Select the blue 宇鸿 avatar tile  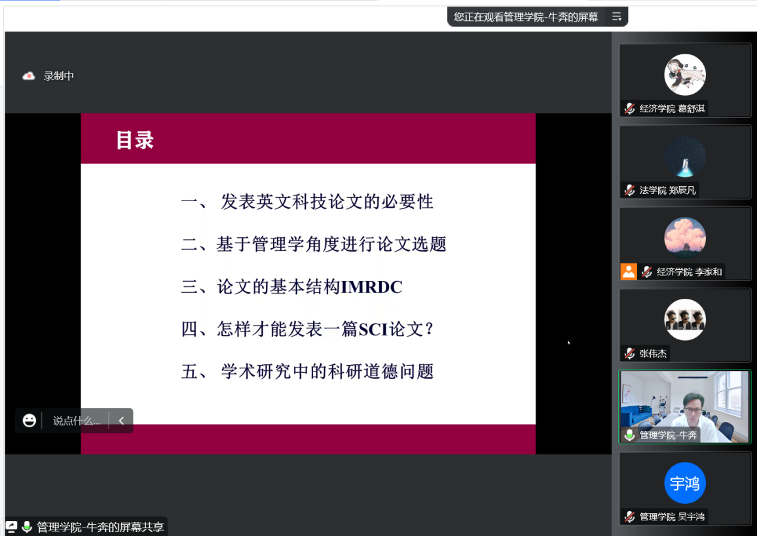click(685, 483)
